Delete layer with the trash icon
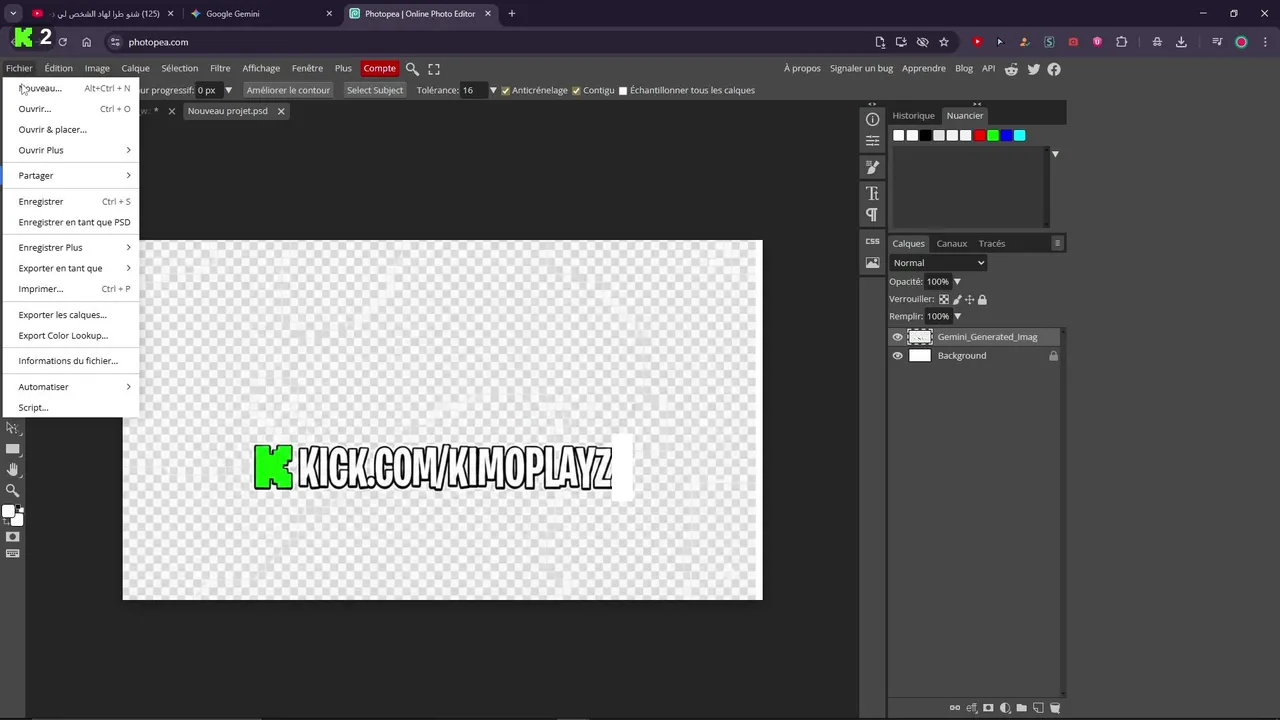Image resolution: width=1280 pixels, height=720 pixels. click(x=1054, y=708)
